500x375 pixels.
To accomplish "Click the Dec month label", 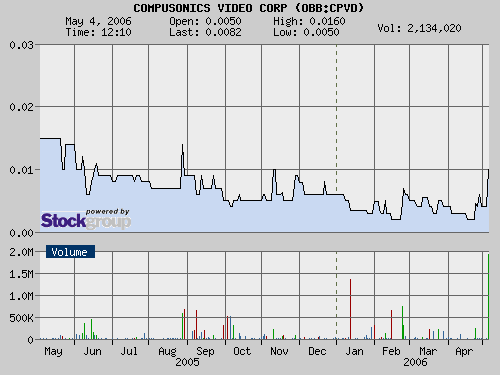I will [317, 351].
